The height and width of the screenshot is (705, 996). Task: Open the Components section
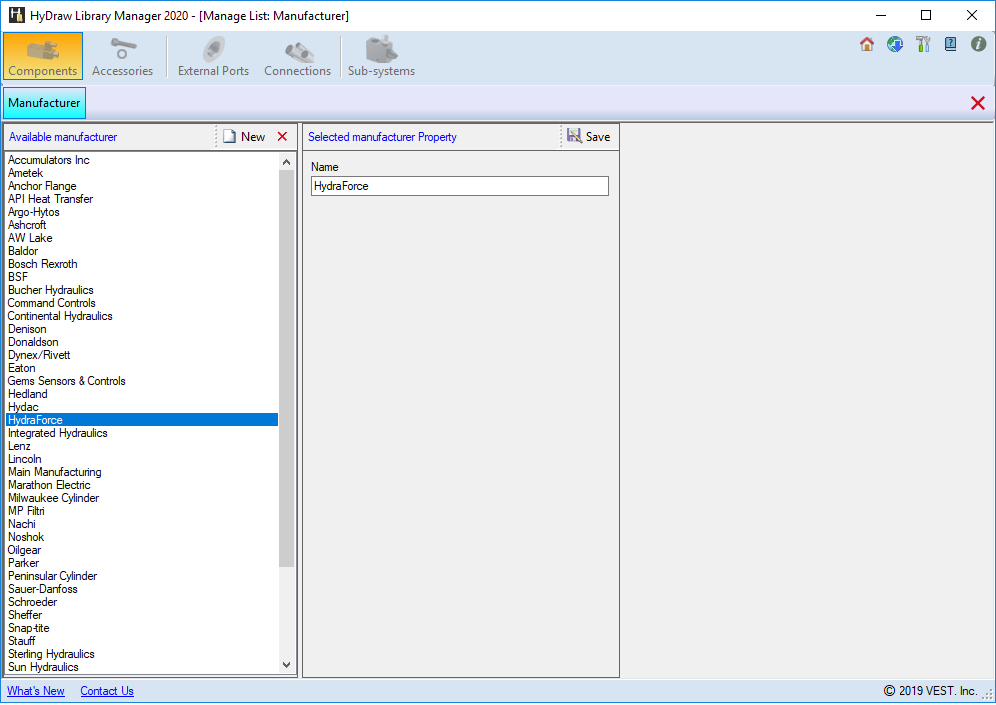43,57
